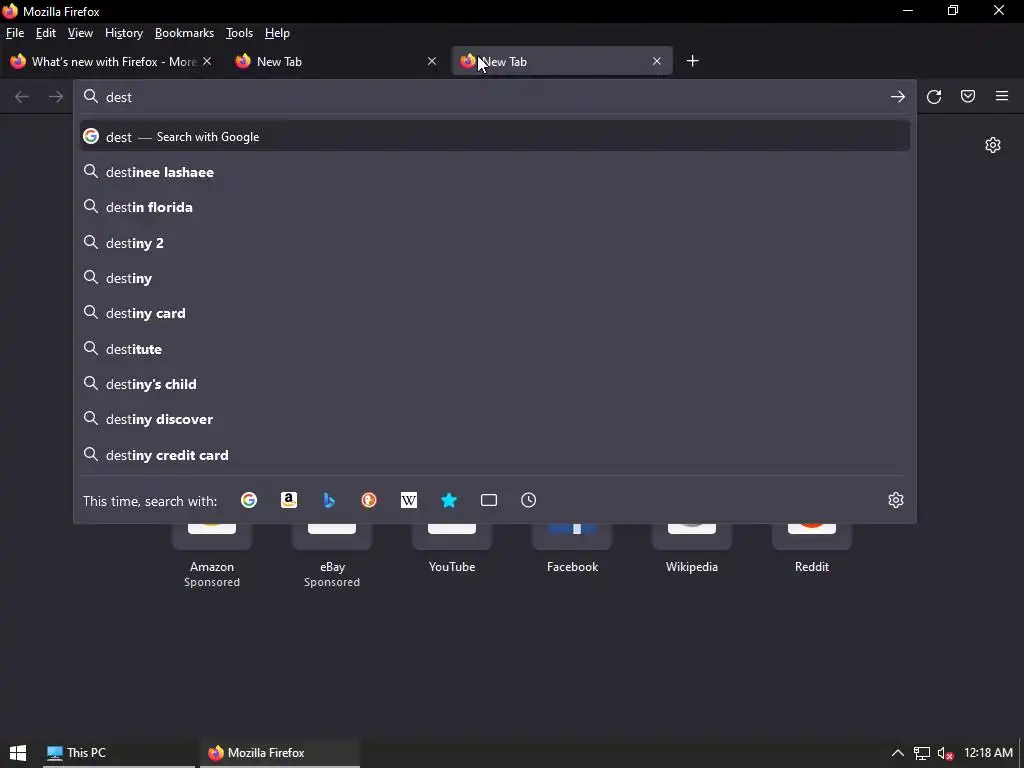Open the Tools menu
Viewport: 1024px width, 768px height.
point(239,33)
